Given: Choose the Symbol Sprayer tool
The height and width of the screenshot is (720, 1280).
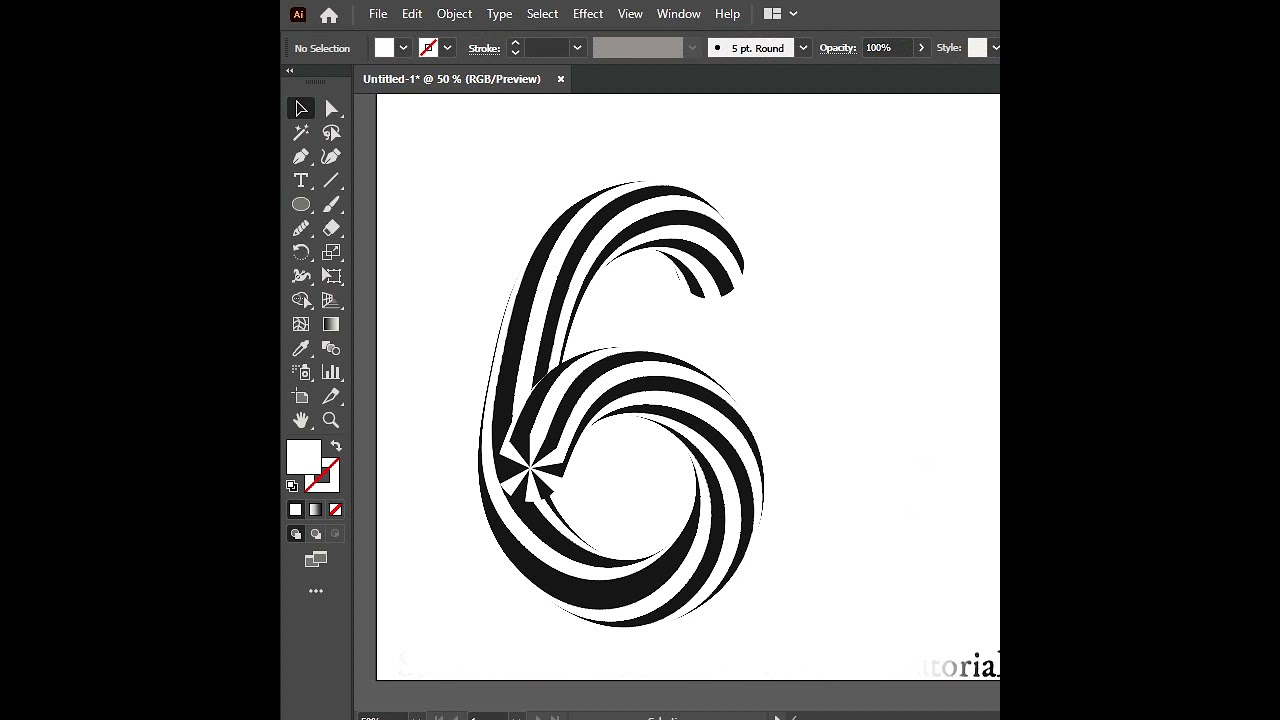Looking at the screenshot, I should [301, 372].
